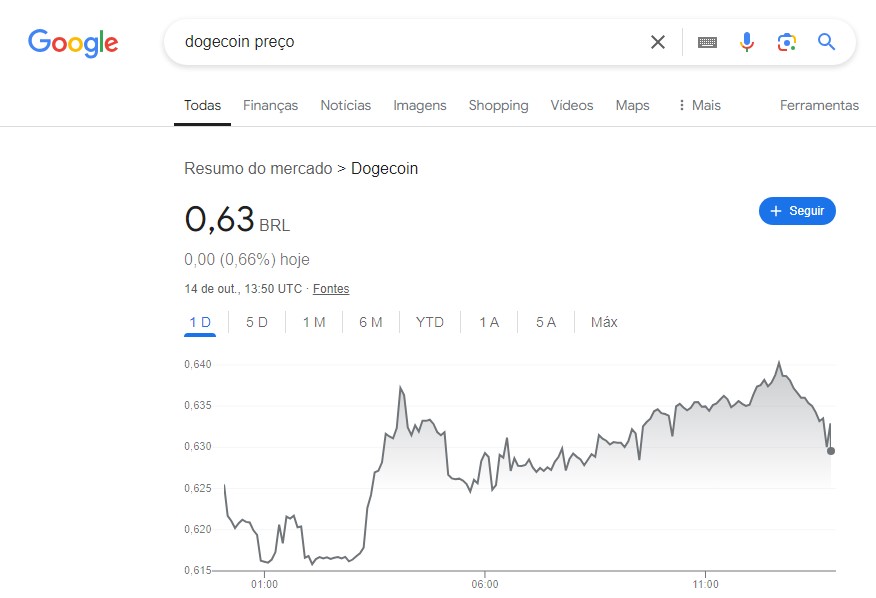This screenshot has width=876, height=598.
Task: Submit search with the magnifying glass icon
Action: coord(826,42)
